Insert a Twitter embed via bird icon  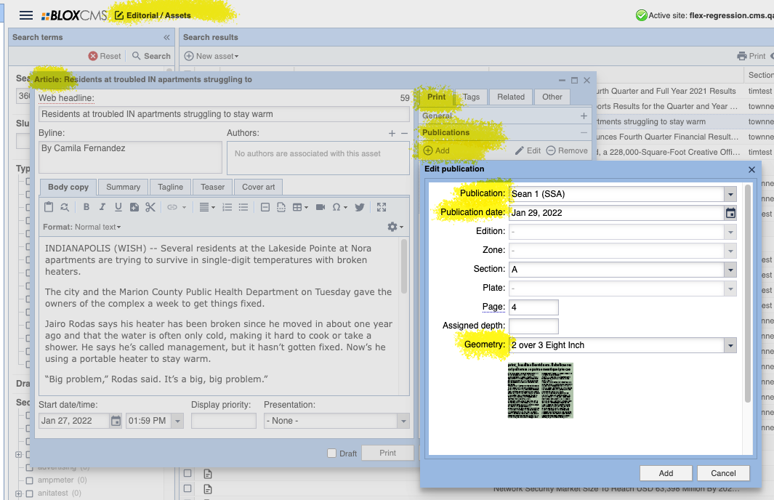pyautogui.click(x=359, y=207)
